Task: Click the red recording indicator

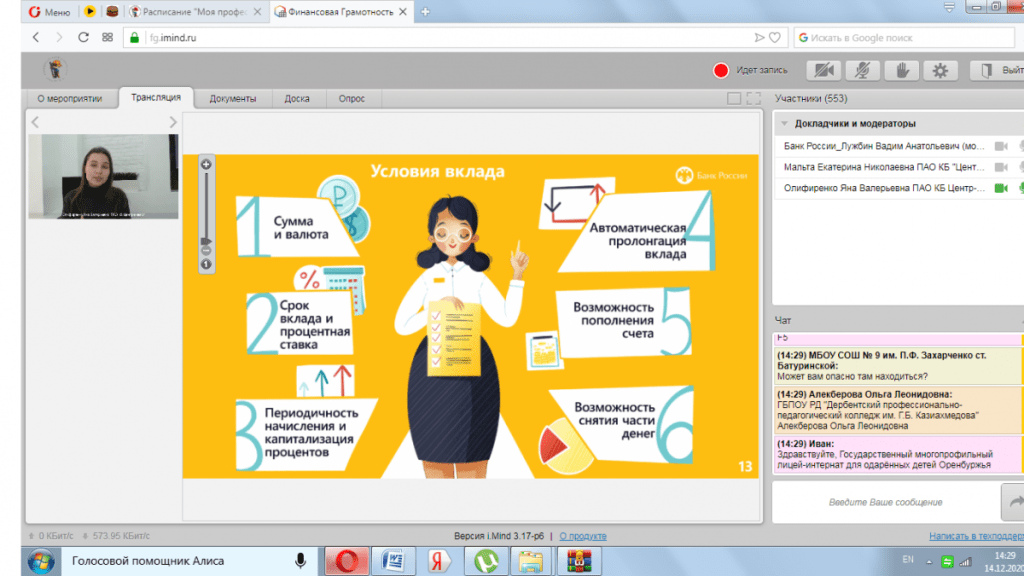Action: click(720, 71)
